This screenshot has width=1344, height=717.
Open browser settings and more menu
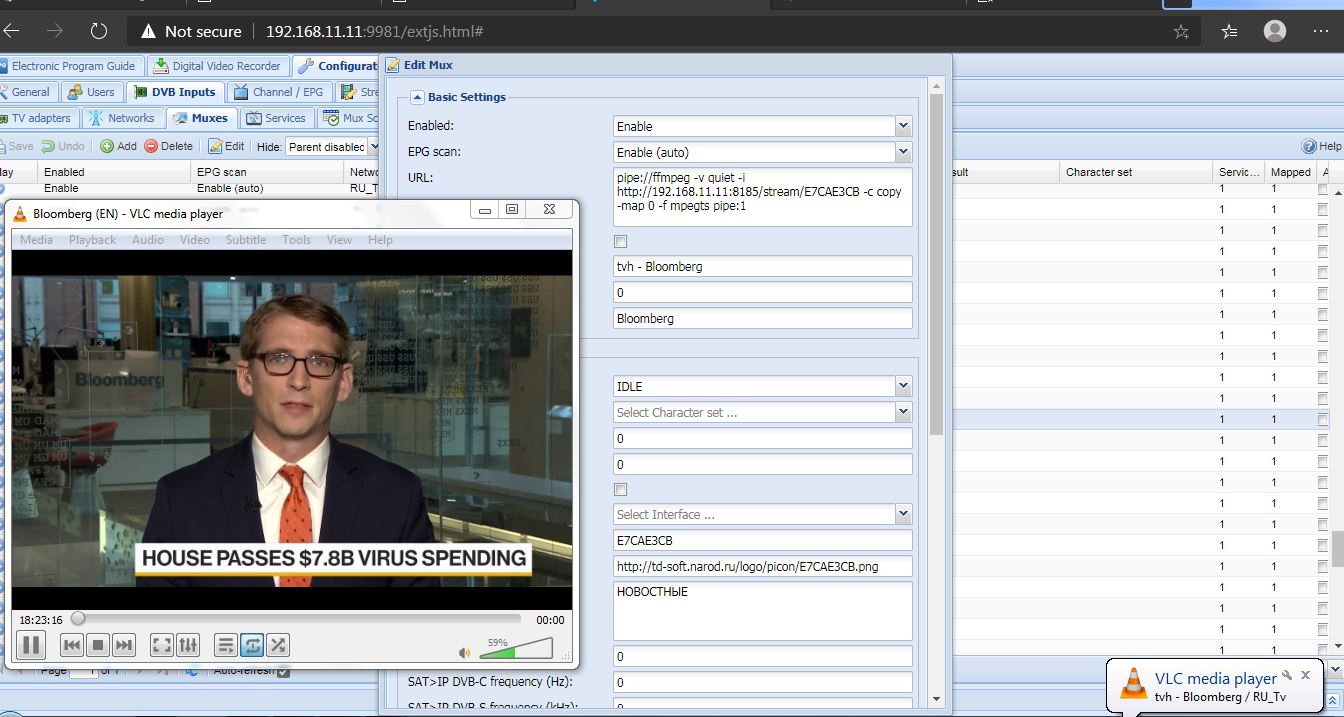click(1320, 31)
